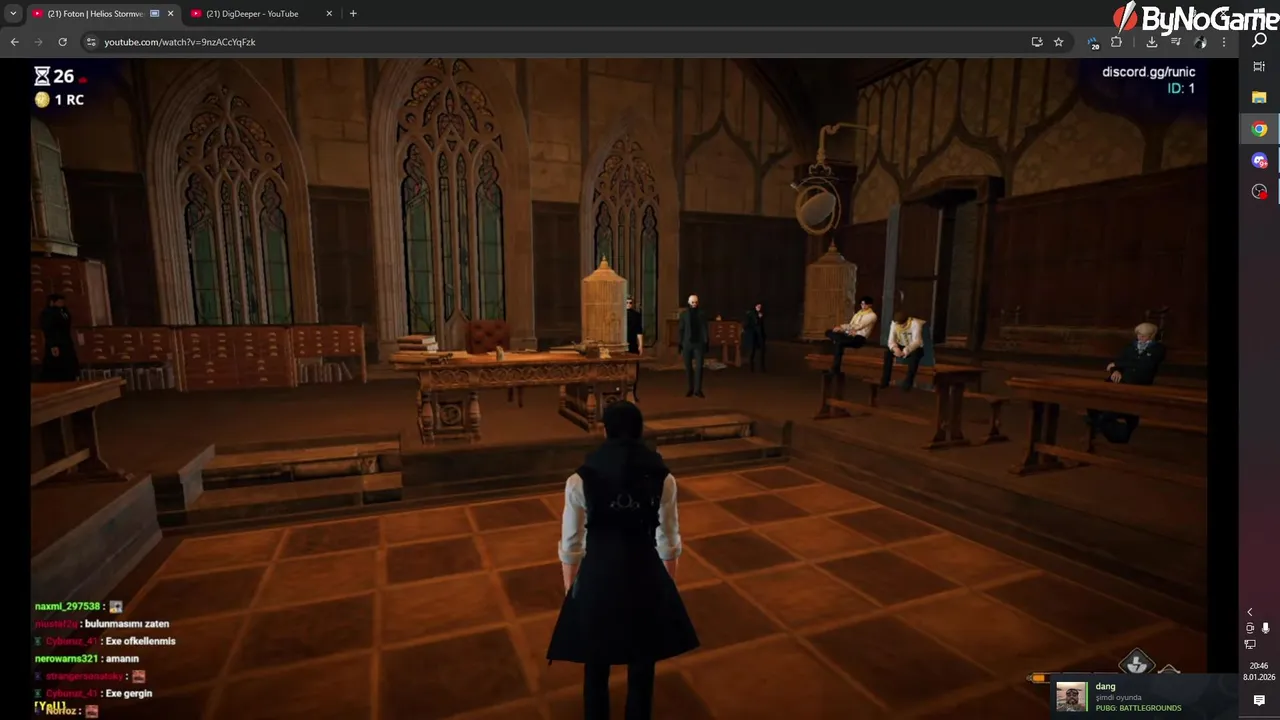The height and width of the screenshot is (720, 1280).
Task: Click the hourglass timer showing 26
Action: point(54,76)
